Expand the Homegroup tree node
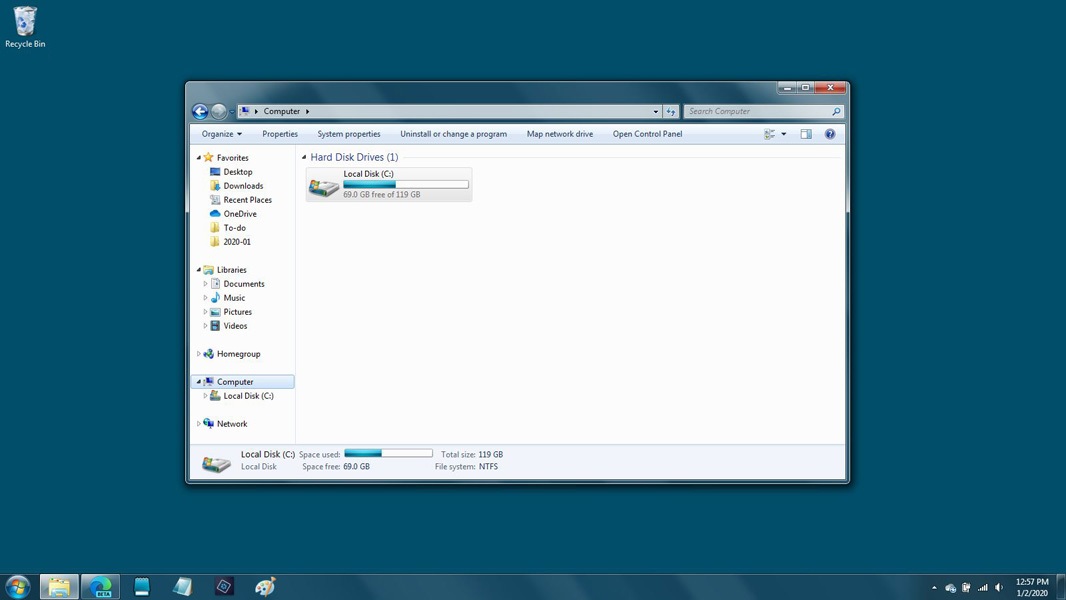This screenshot has width=1066, height=600. pos(199,354)
